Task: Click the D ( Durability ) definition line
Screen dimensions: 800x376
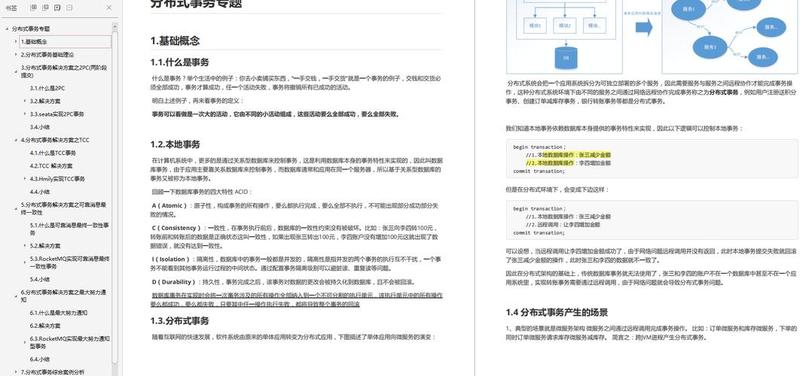Action: tap(283, 282)
